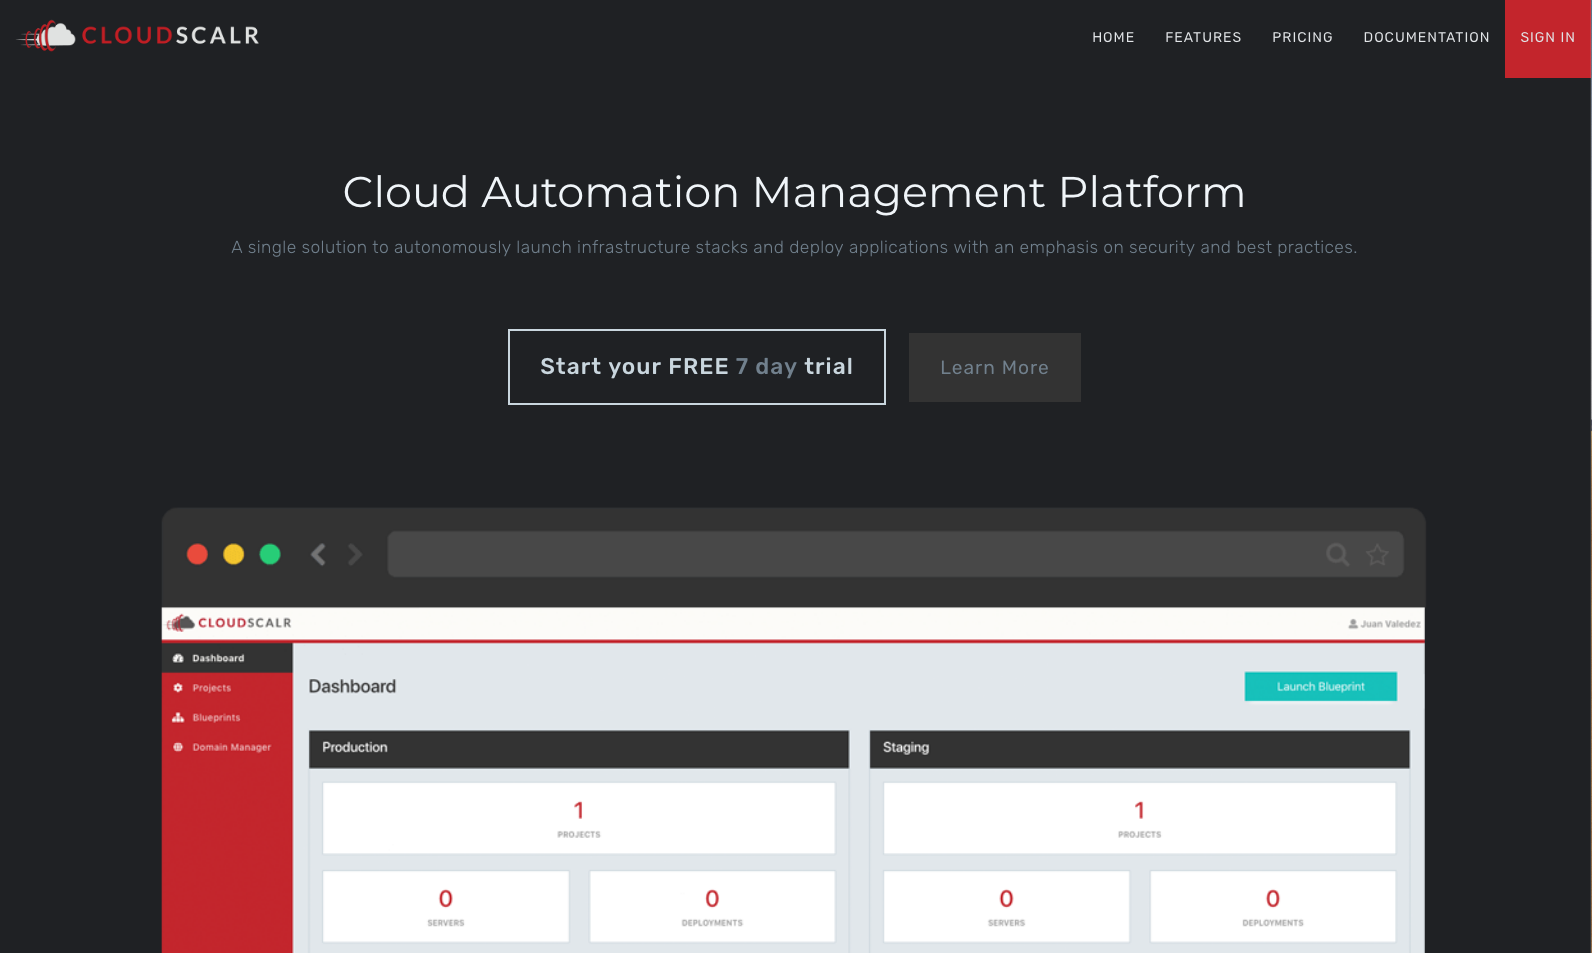Click the green maximize dot in the mockup browser
1592x953 pixels.
[270, 554]
